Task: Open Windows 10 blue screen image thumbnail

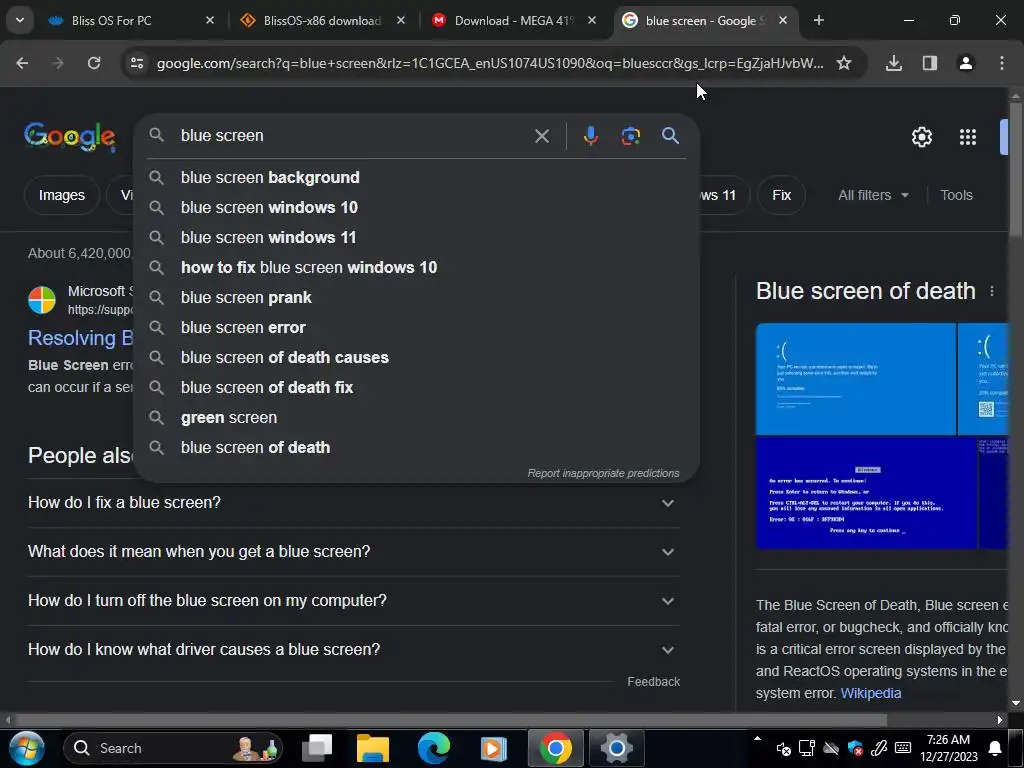Action: coord(856,379)
